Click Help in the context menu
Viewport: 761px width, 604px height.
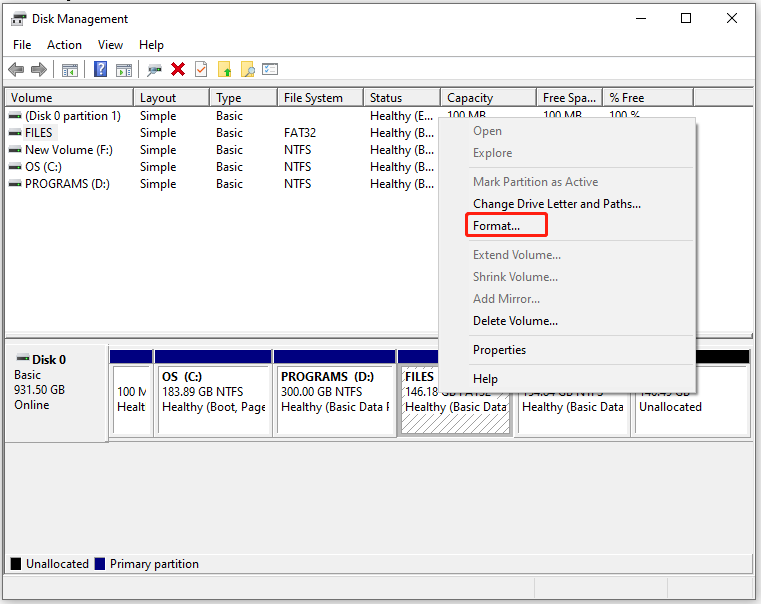tap(485, 378)
